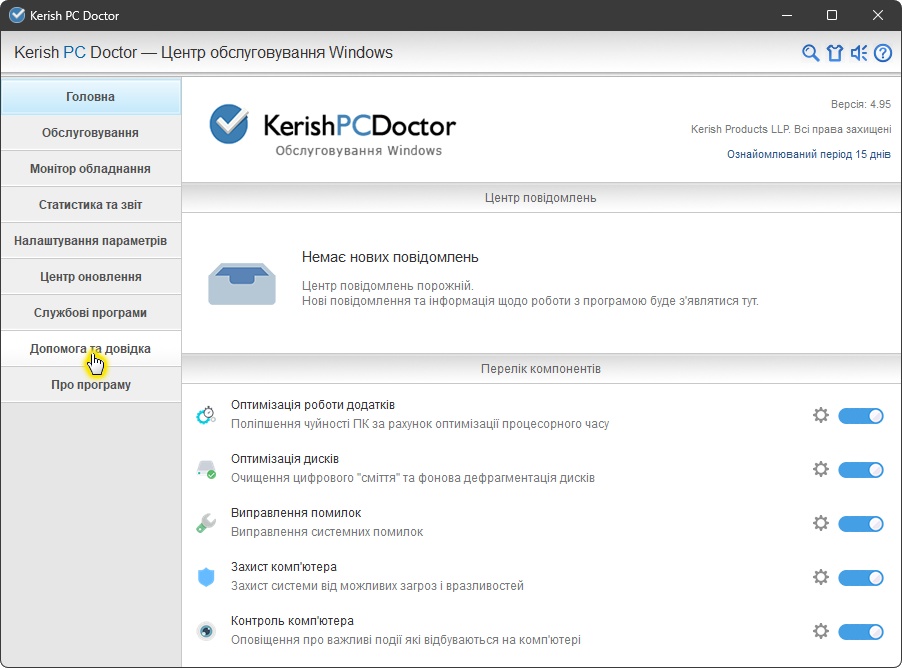Disable the Оптимізація роботи додатків toggle
Image resolution: width=902 pixels, height=668 pixels.
860,415
